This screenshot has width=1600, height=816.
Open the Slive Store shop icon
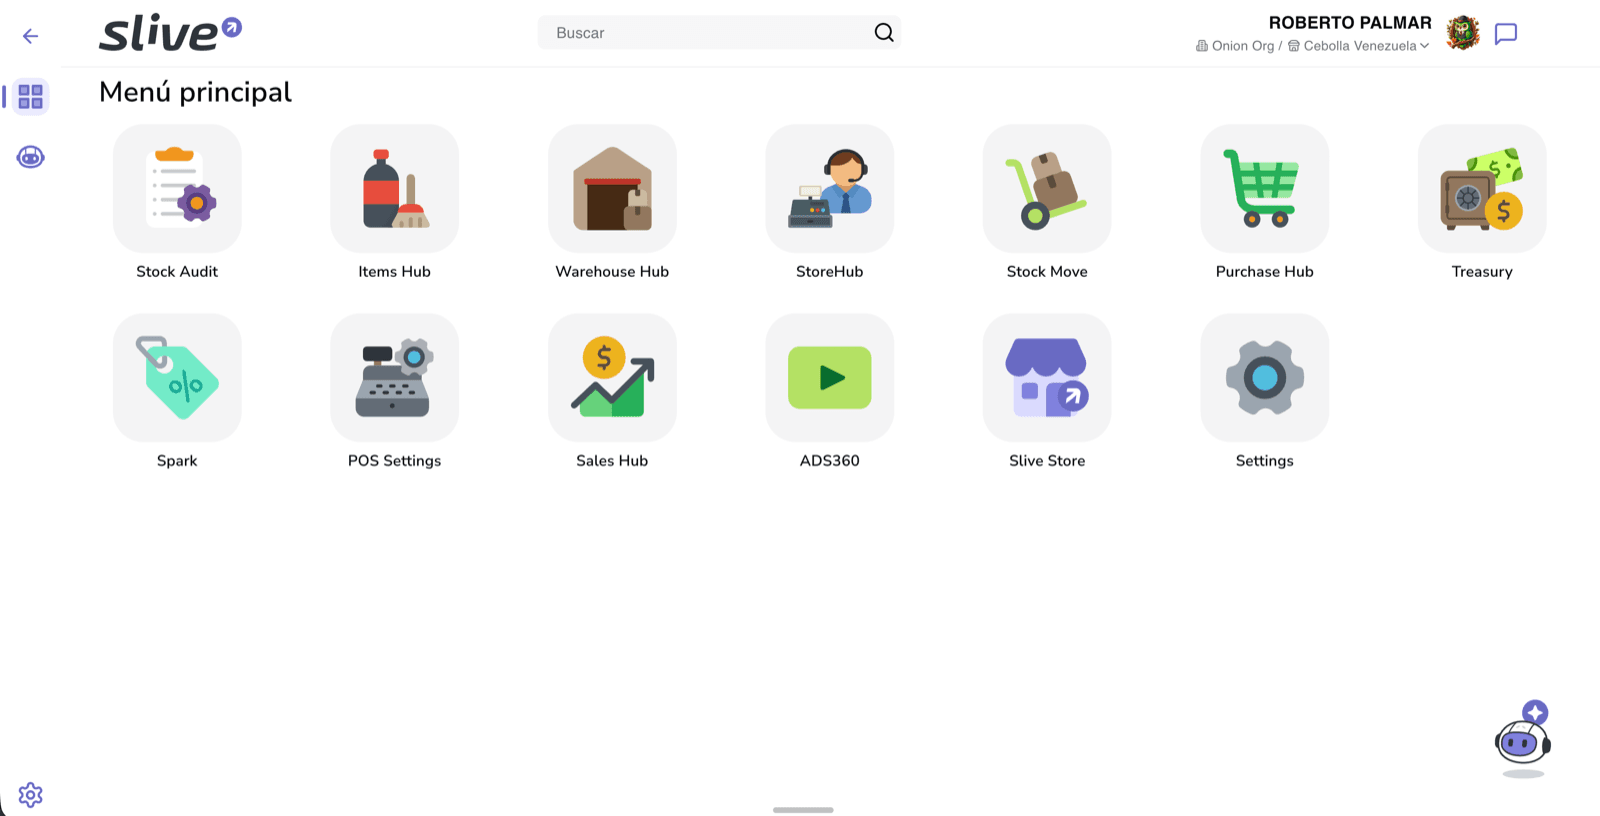(1047, 378)
